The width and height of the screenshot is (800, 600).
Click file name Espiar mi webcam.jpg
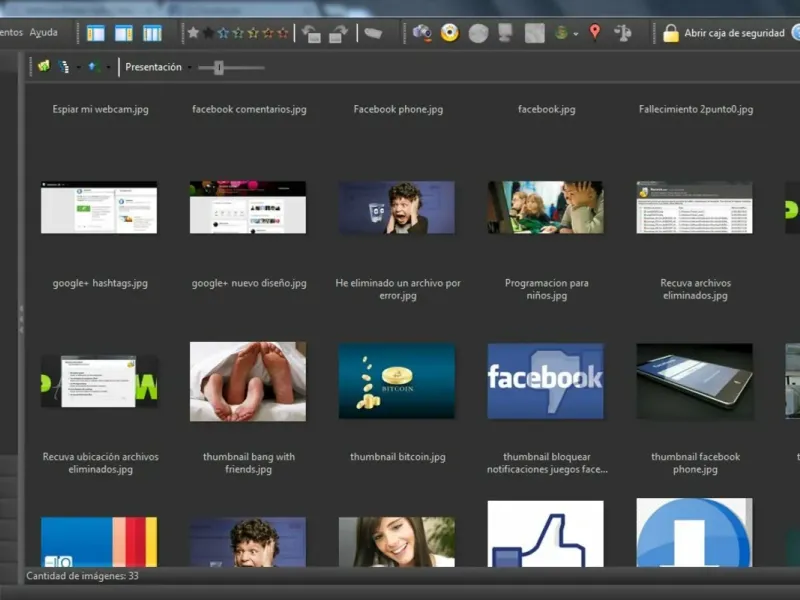click(x=101, y=109)
